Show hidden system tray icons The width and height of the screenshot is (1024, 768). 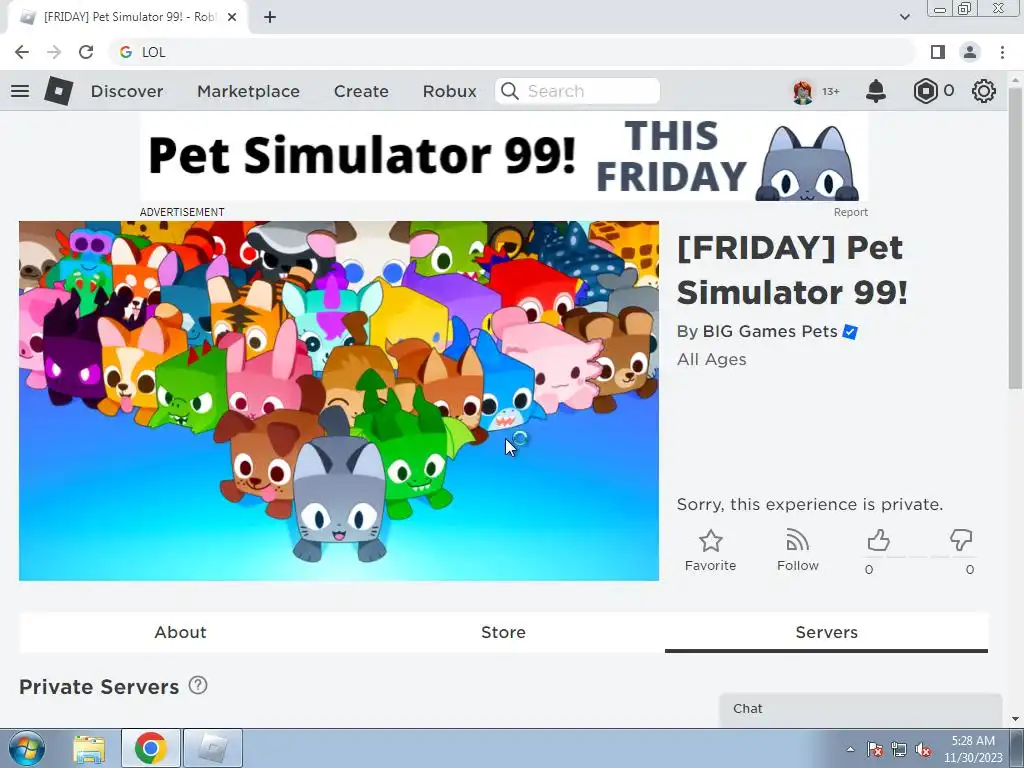(850, 750)
